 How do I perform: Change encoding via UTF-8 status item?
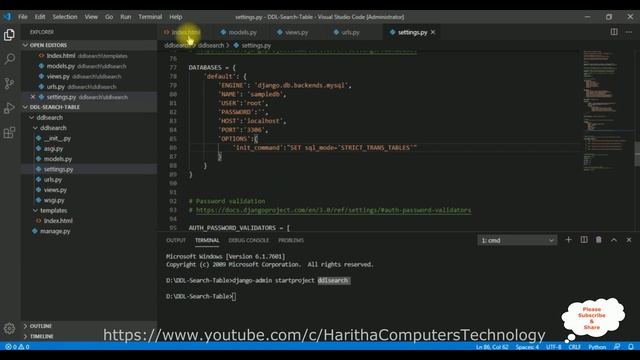pos(553,347)
